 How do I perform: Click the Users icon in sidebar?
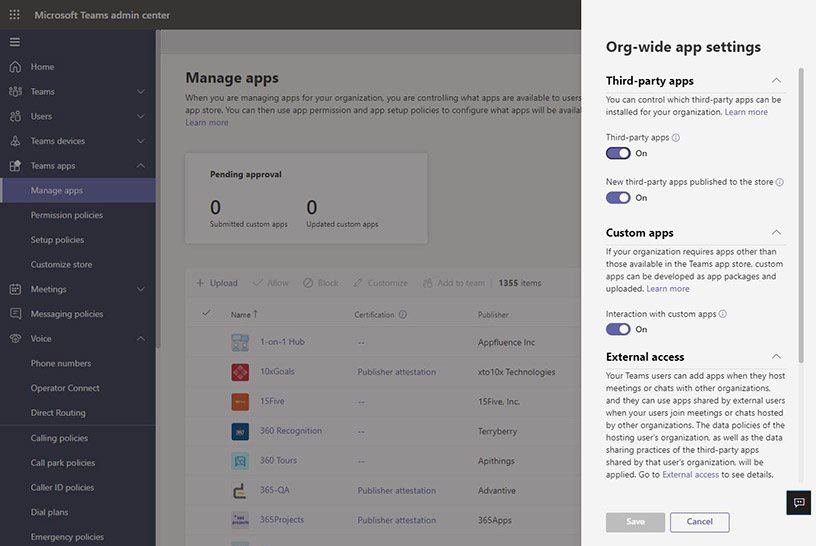(x=15, y=116)
